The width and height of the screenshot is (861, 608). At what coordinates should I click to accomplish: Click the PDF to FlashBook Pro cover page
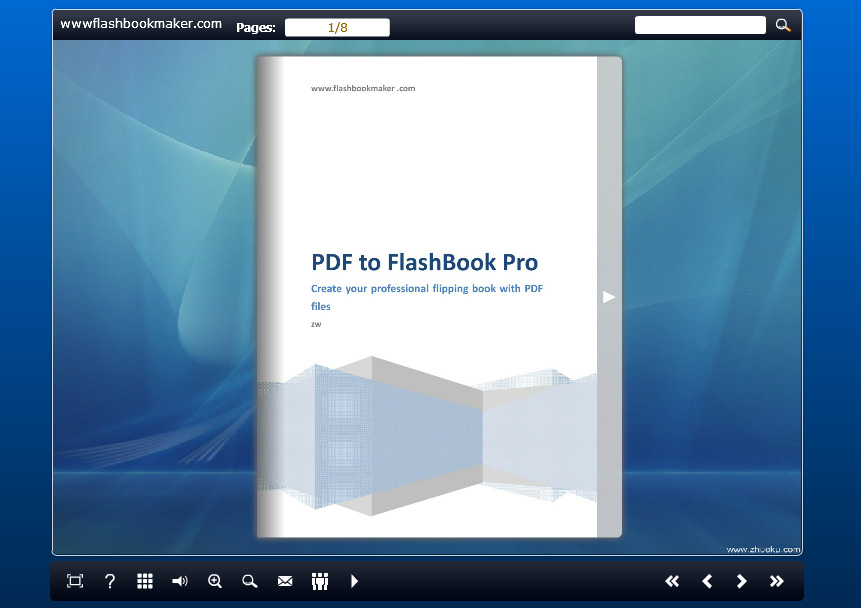[427, 297]
